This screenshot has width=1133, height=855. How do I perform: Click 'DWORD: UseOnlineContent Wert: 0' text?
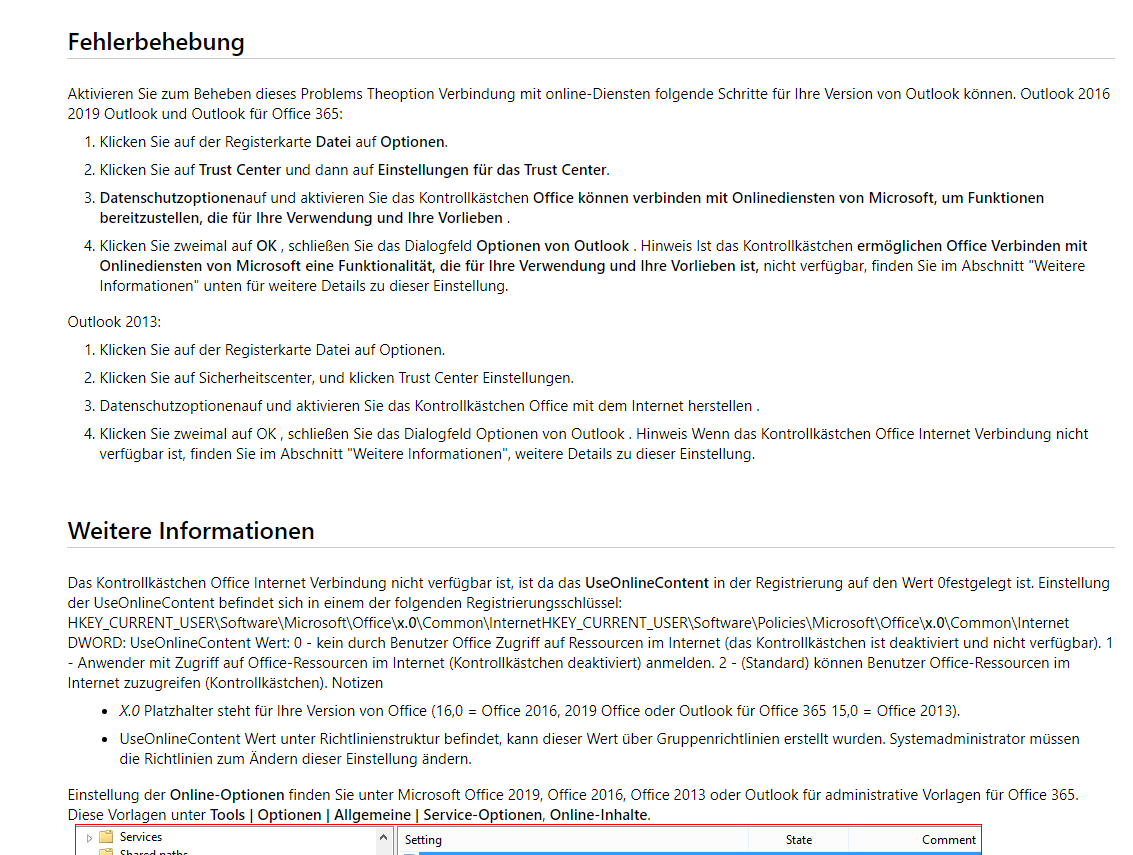coord(184,643)
